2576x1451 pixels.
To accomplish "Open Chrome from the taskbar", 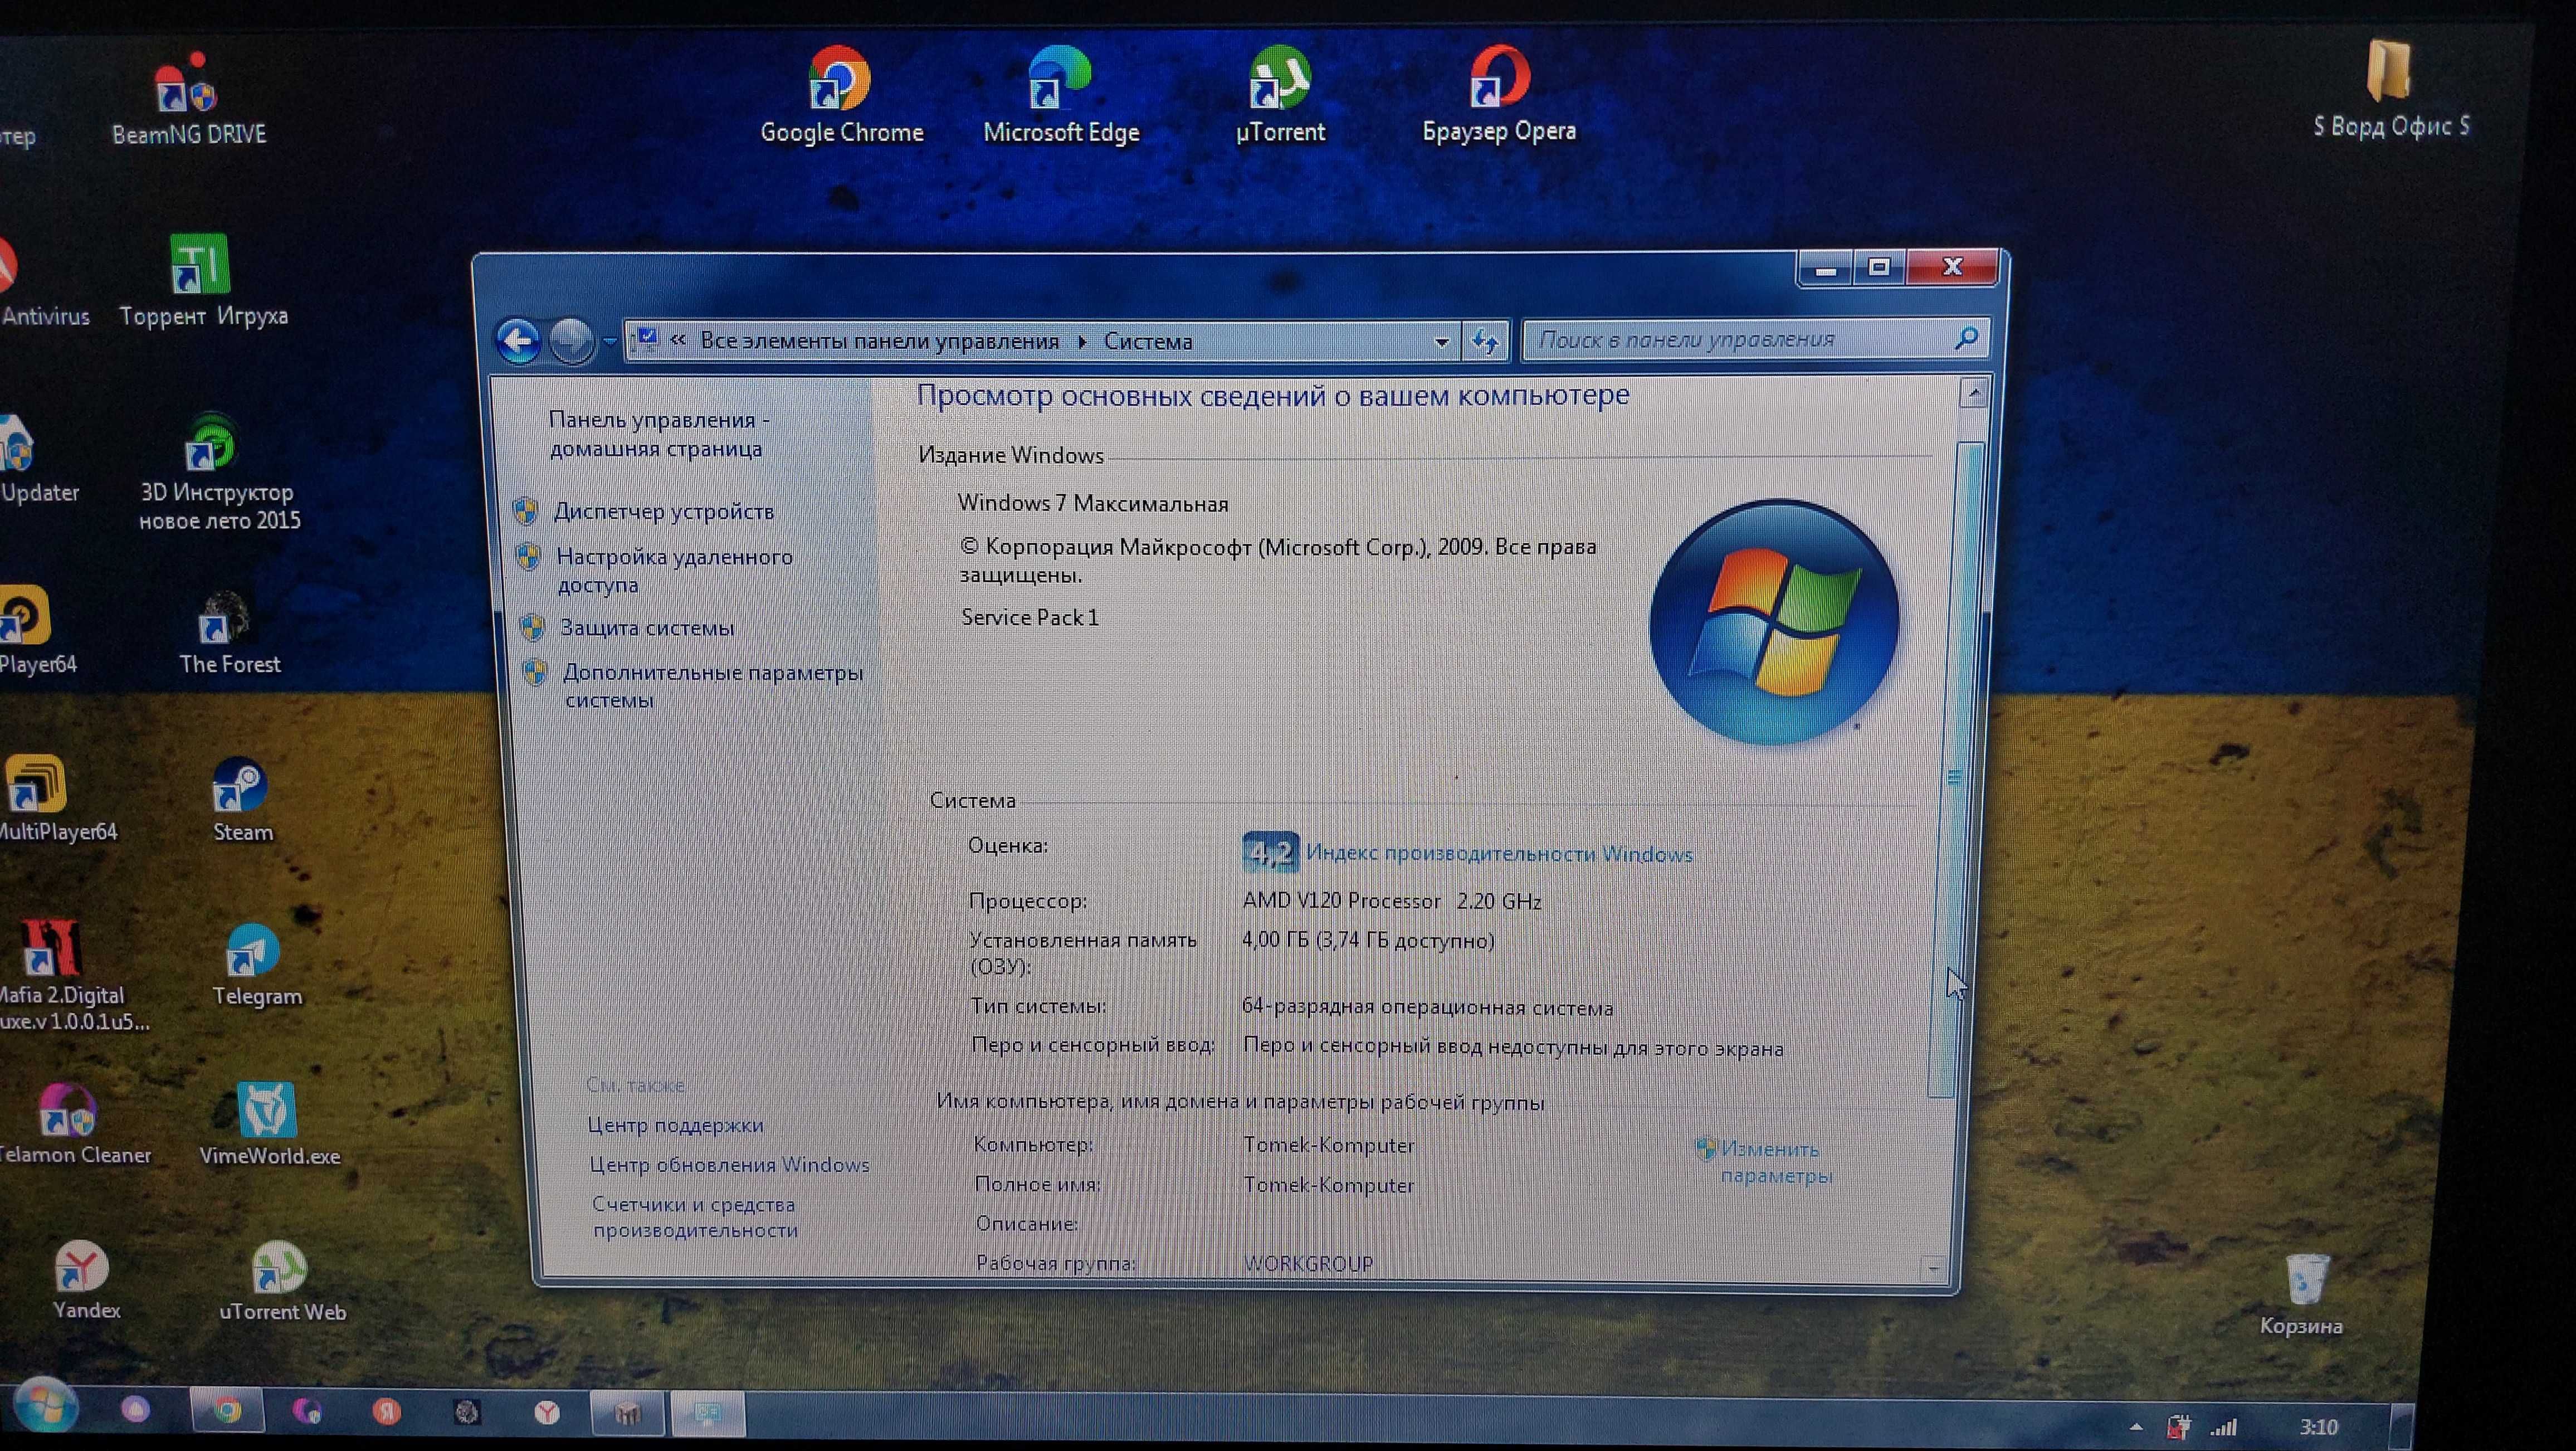I will click(227, 1411).
